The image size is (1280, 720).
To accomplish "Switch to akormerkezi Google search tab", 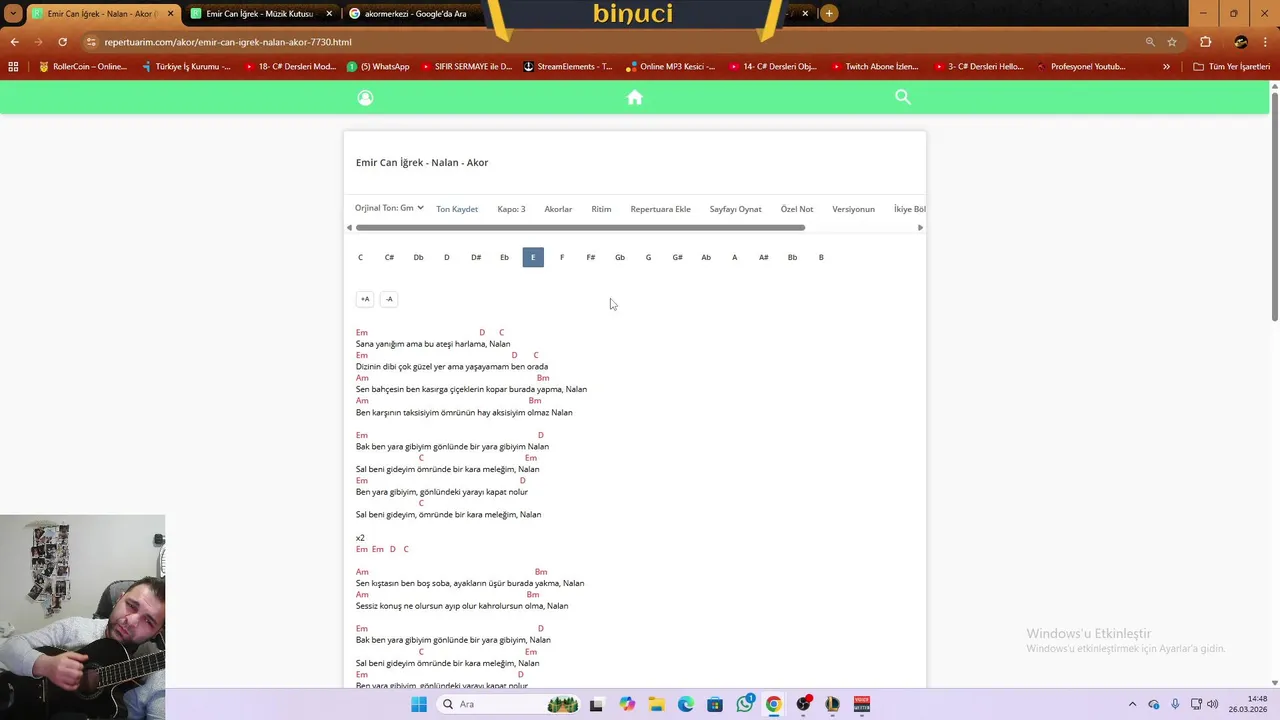I will pyautogui.click(x=415, y=14).
